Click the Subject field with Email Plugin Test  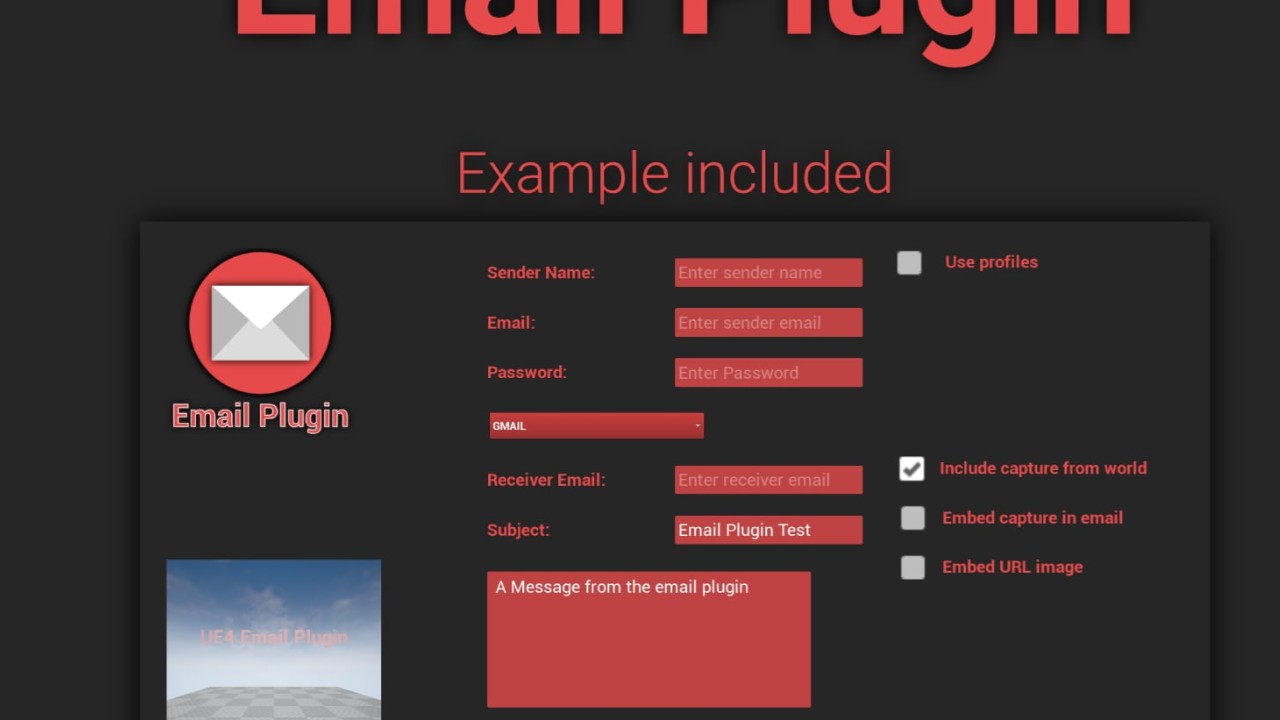[768, 530]
